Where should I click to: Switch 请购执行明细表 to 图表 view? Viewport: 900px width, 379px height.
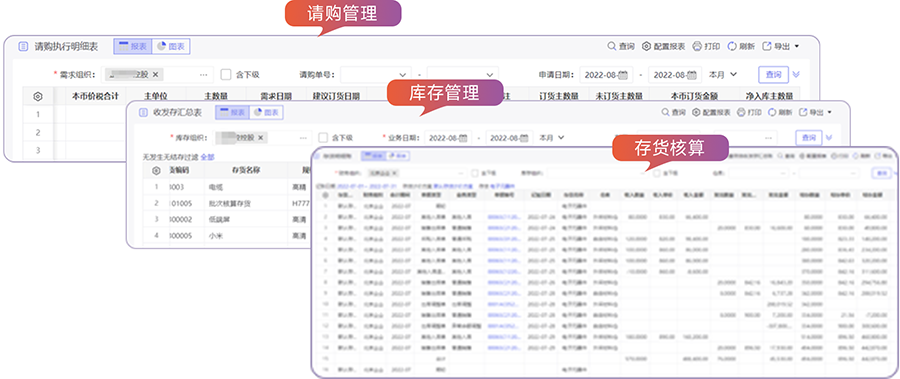click(x=171, y=47)
